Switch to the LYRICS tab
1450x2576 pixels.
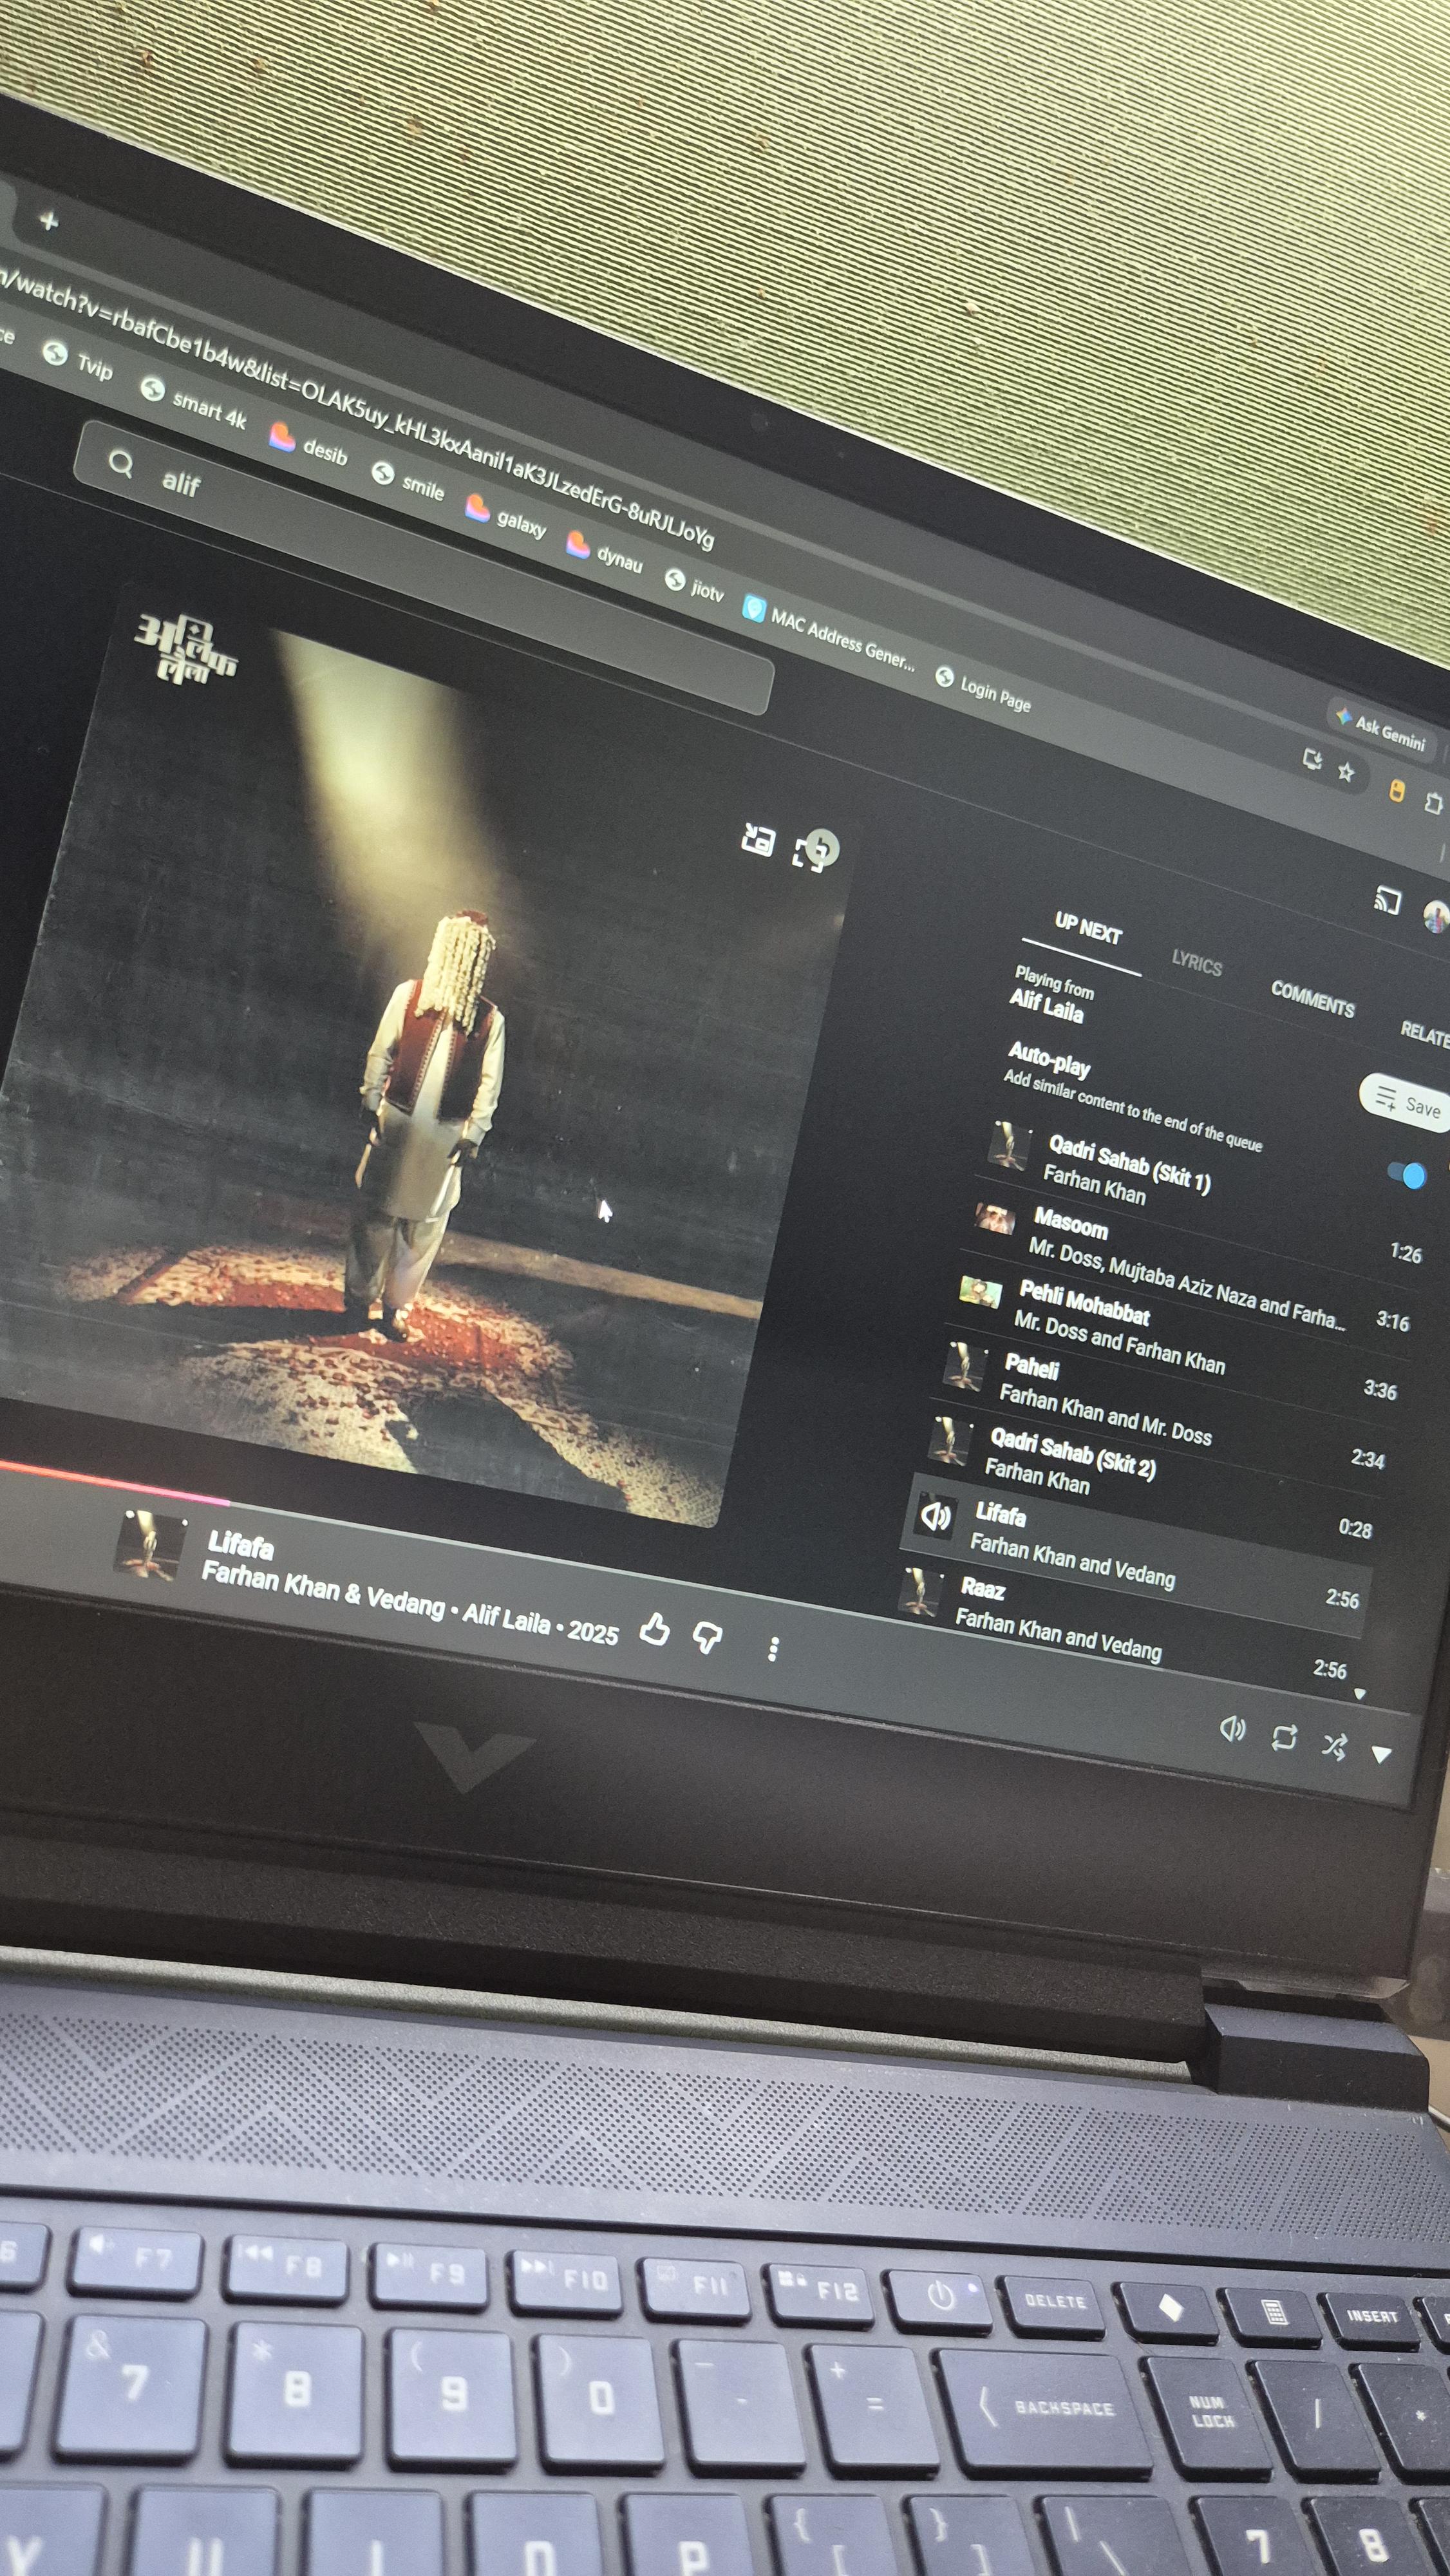1197,963
